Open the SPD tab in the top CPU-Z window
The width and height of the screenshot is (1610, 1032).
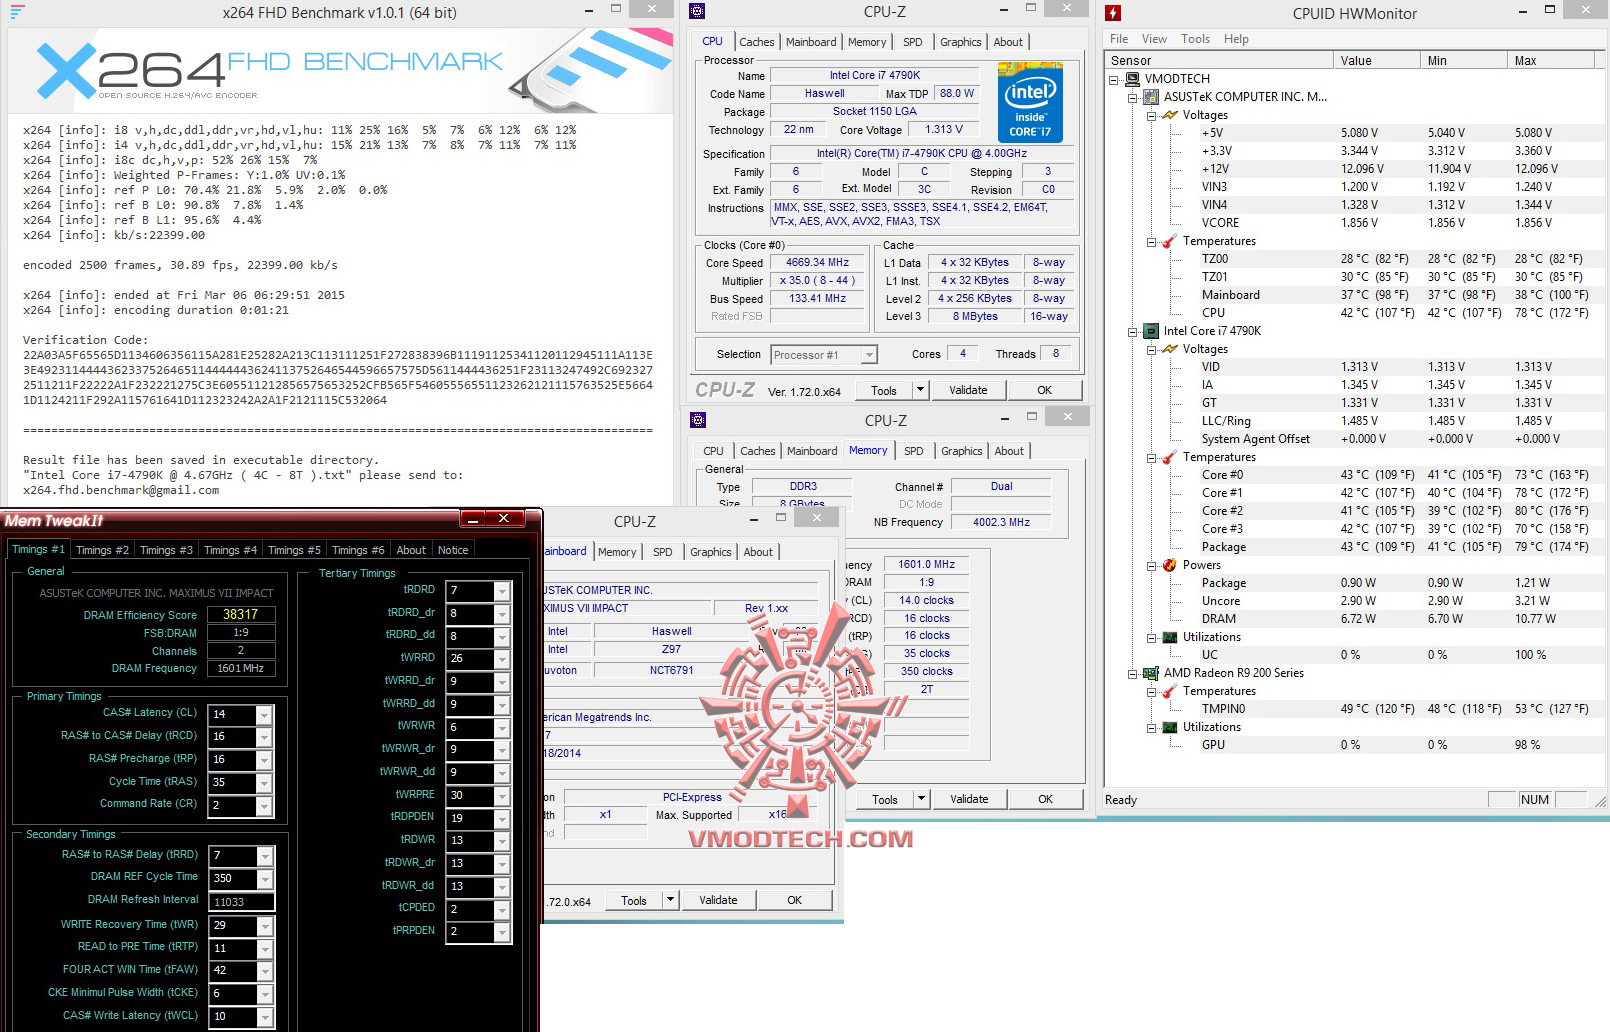[913, 42]
